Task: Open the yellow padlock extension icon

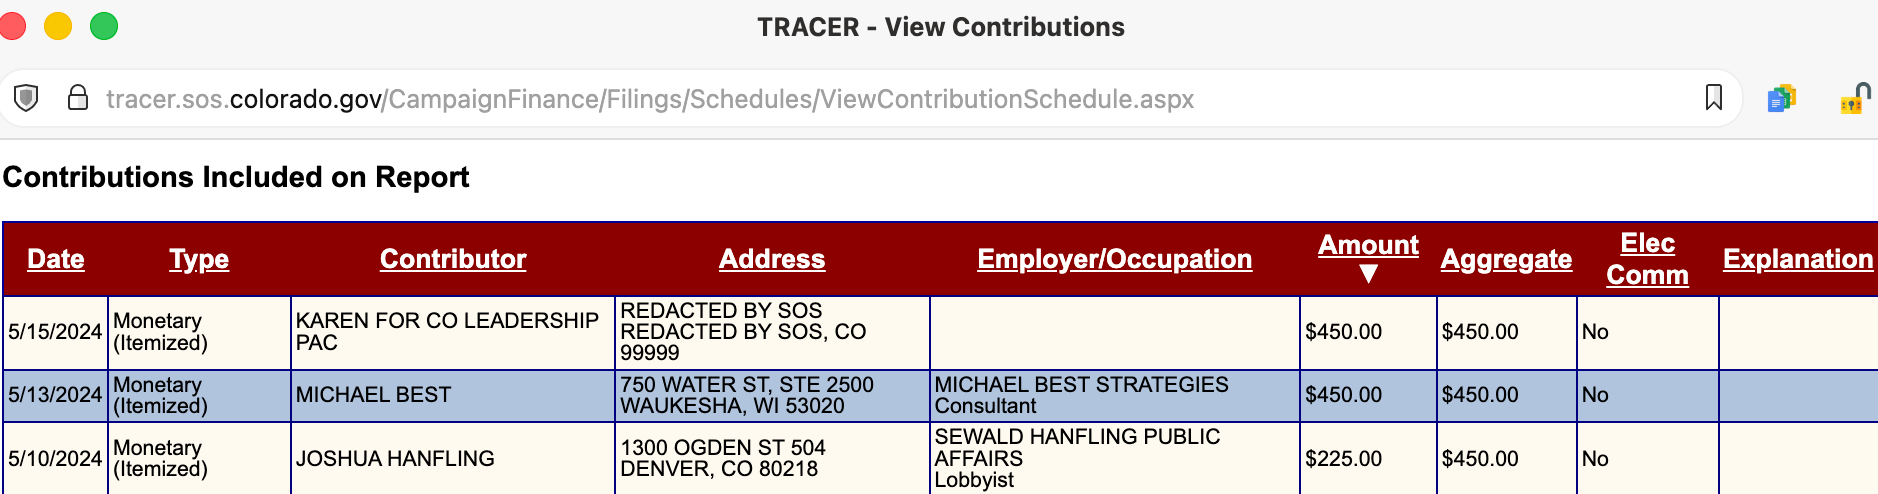Action: pyautogui.click(x=1855, y=99)
